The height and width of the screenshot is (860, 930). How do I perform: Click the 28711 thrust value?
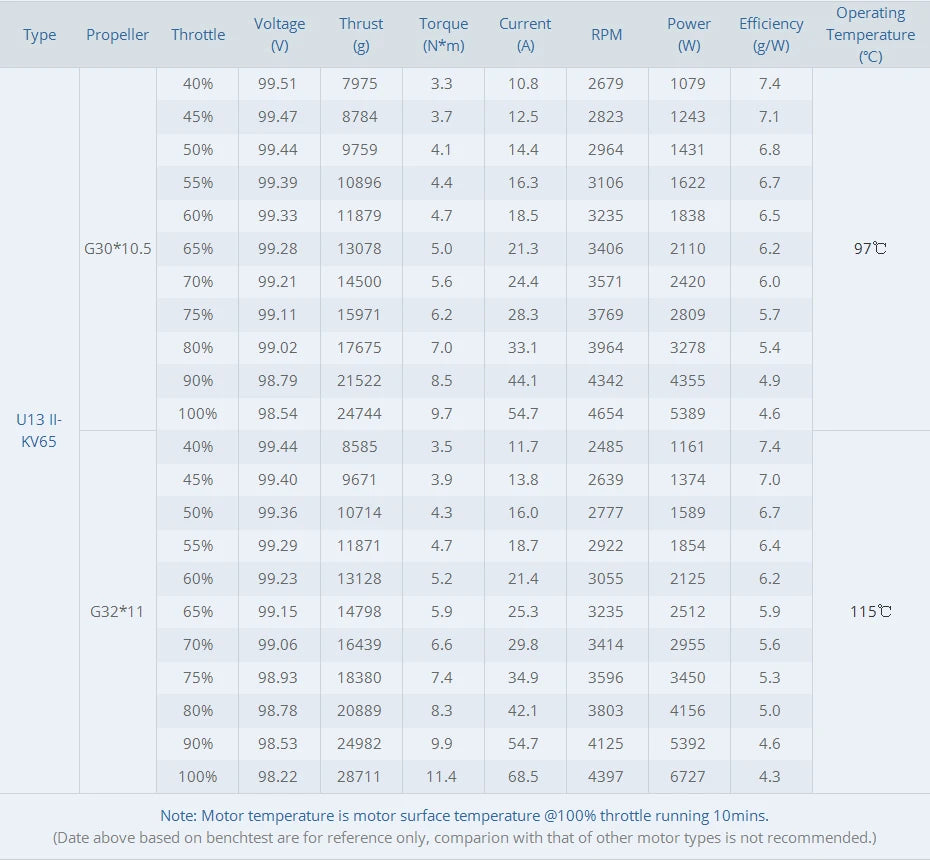(x=361, y=776)
